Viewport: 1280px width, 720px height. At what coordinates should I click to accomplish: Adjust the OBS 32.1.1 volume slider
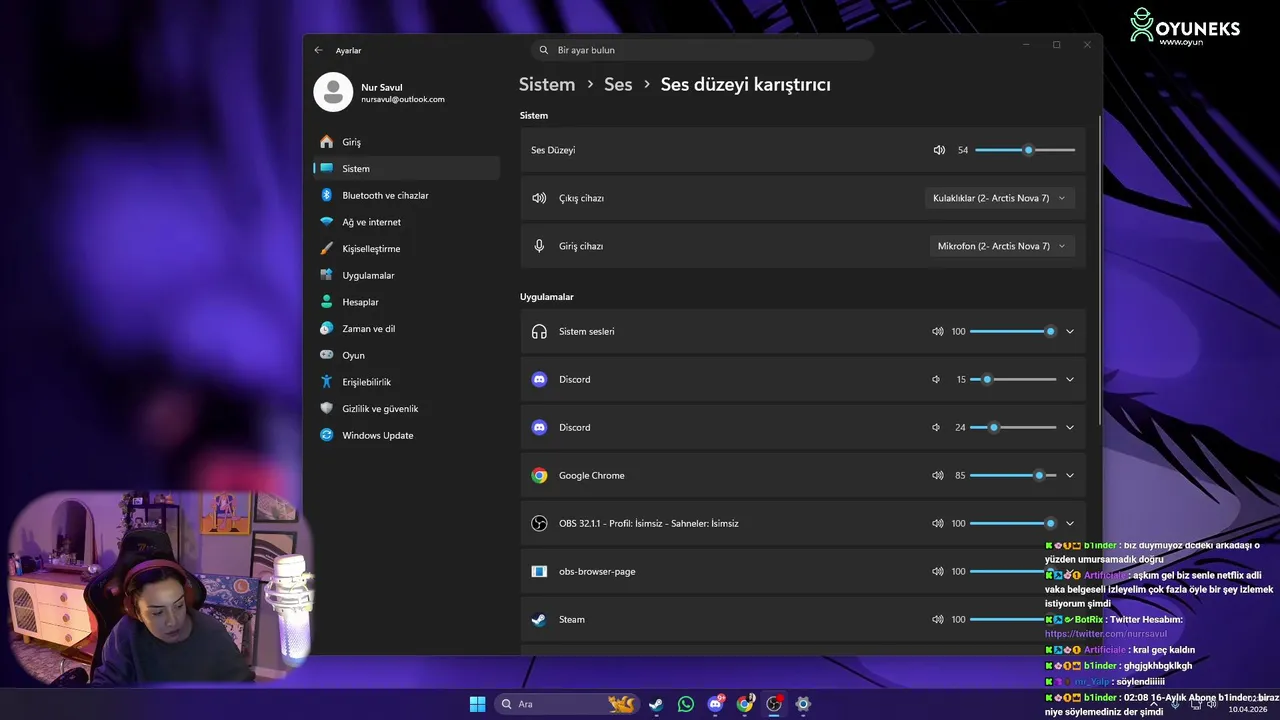point(1013,523)
